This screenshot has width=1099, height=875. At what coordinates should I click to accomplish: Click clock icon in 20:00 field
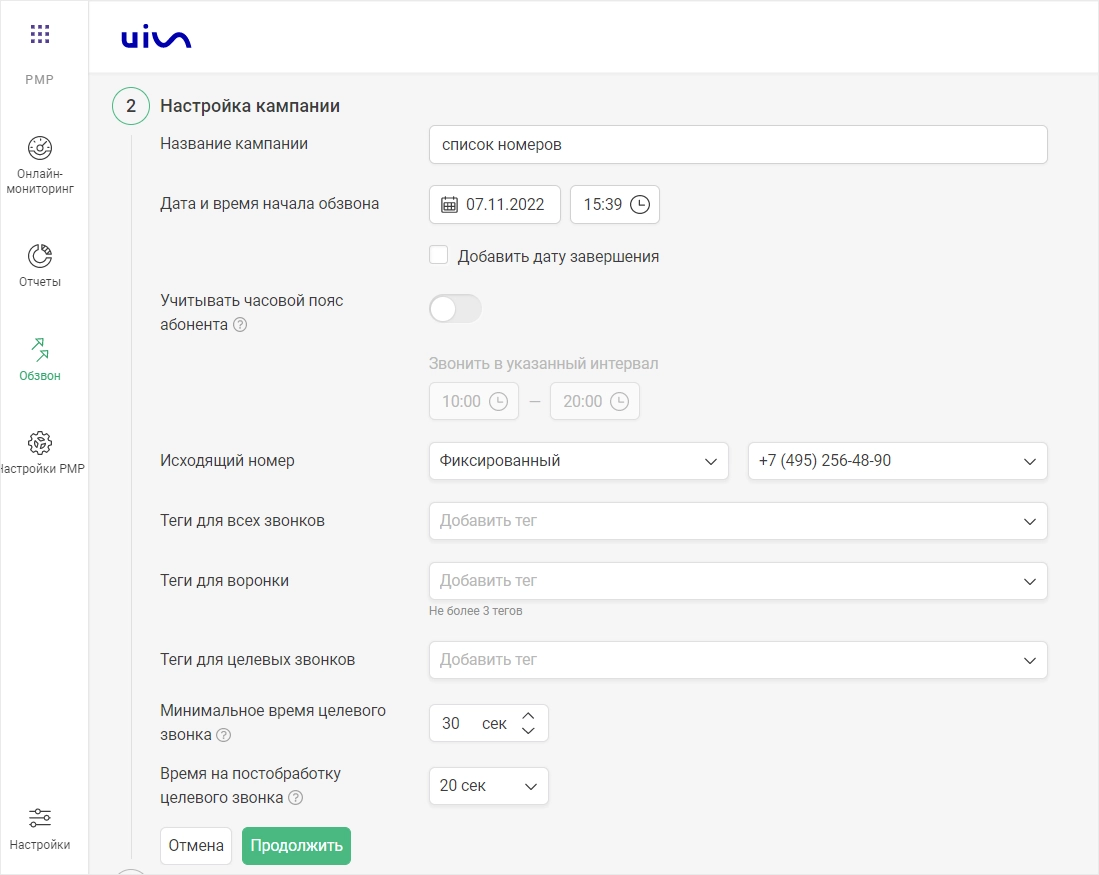620,402
